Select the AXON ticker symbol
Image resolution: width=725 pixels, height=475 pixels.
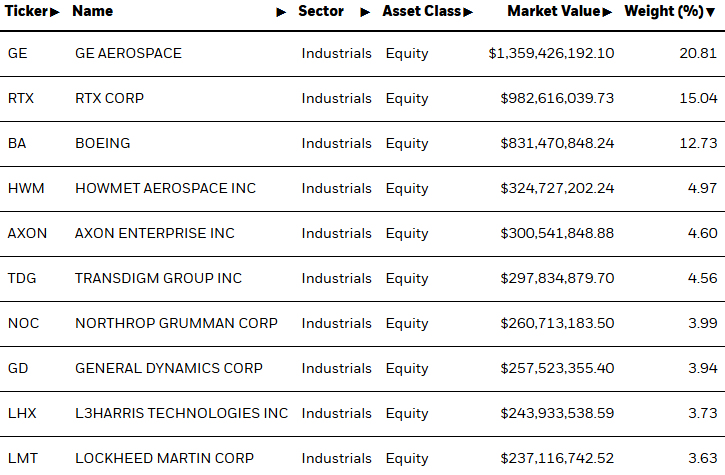[x=27, y=233]
